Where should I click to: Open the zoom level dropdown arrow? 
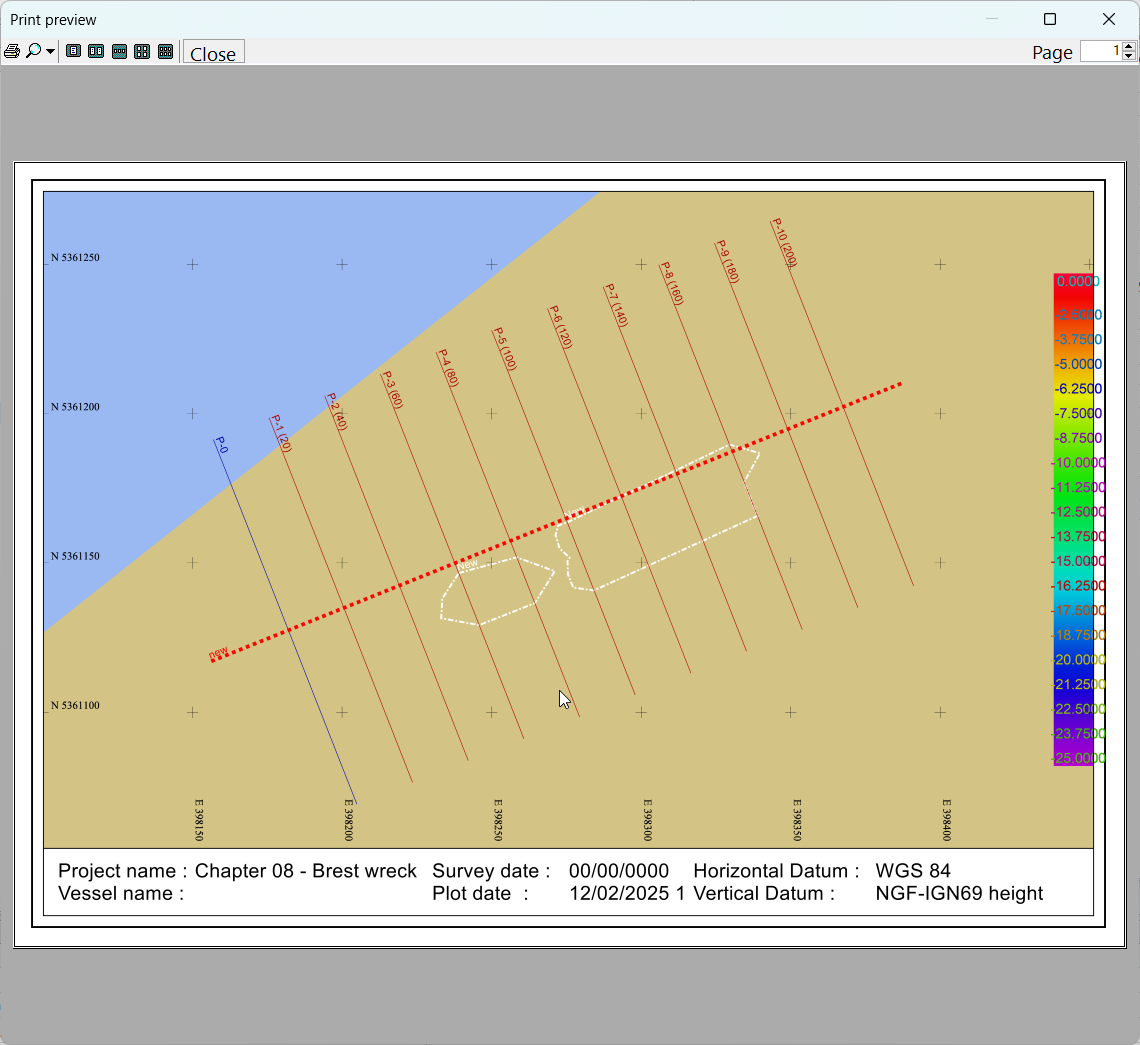(50, 52)
